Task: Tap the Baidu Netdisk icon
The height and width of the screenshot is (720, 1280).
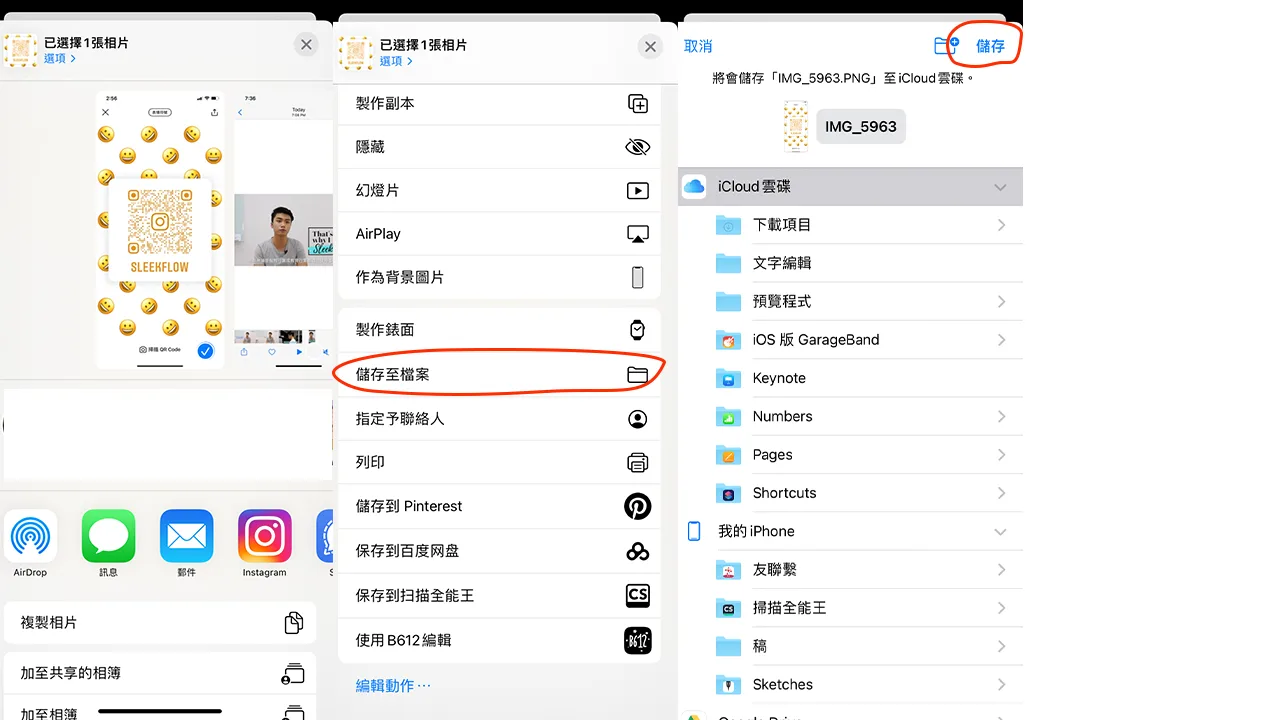Action: coord(637,551)
